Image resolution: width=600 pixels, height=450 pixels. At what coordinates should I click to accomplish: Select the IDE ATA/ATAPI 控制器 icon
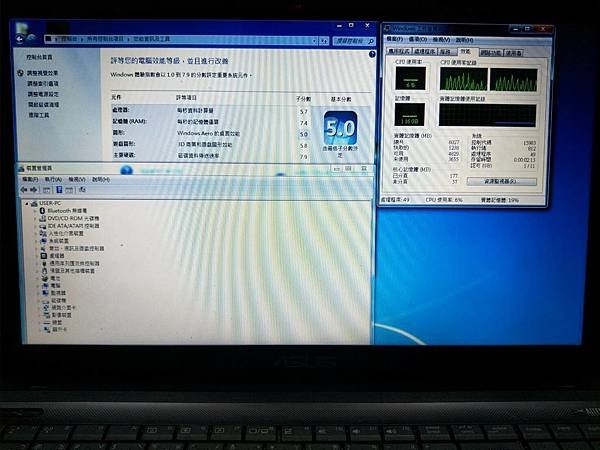click(42, 226)
